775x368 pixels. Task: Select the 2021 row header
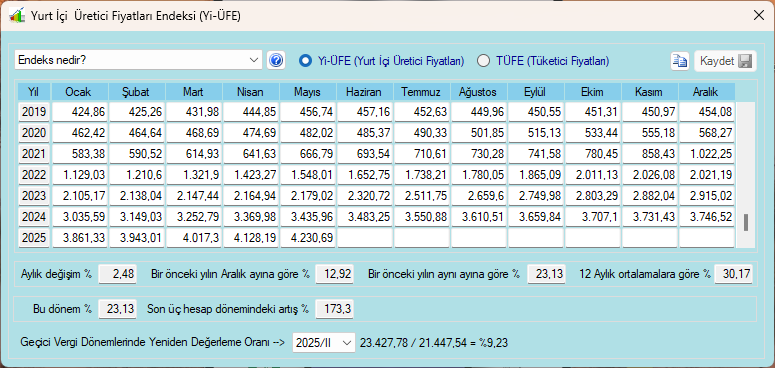[x=34, y=154]
